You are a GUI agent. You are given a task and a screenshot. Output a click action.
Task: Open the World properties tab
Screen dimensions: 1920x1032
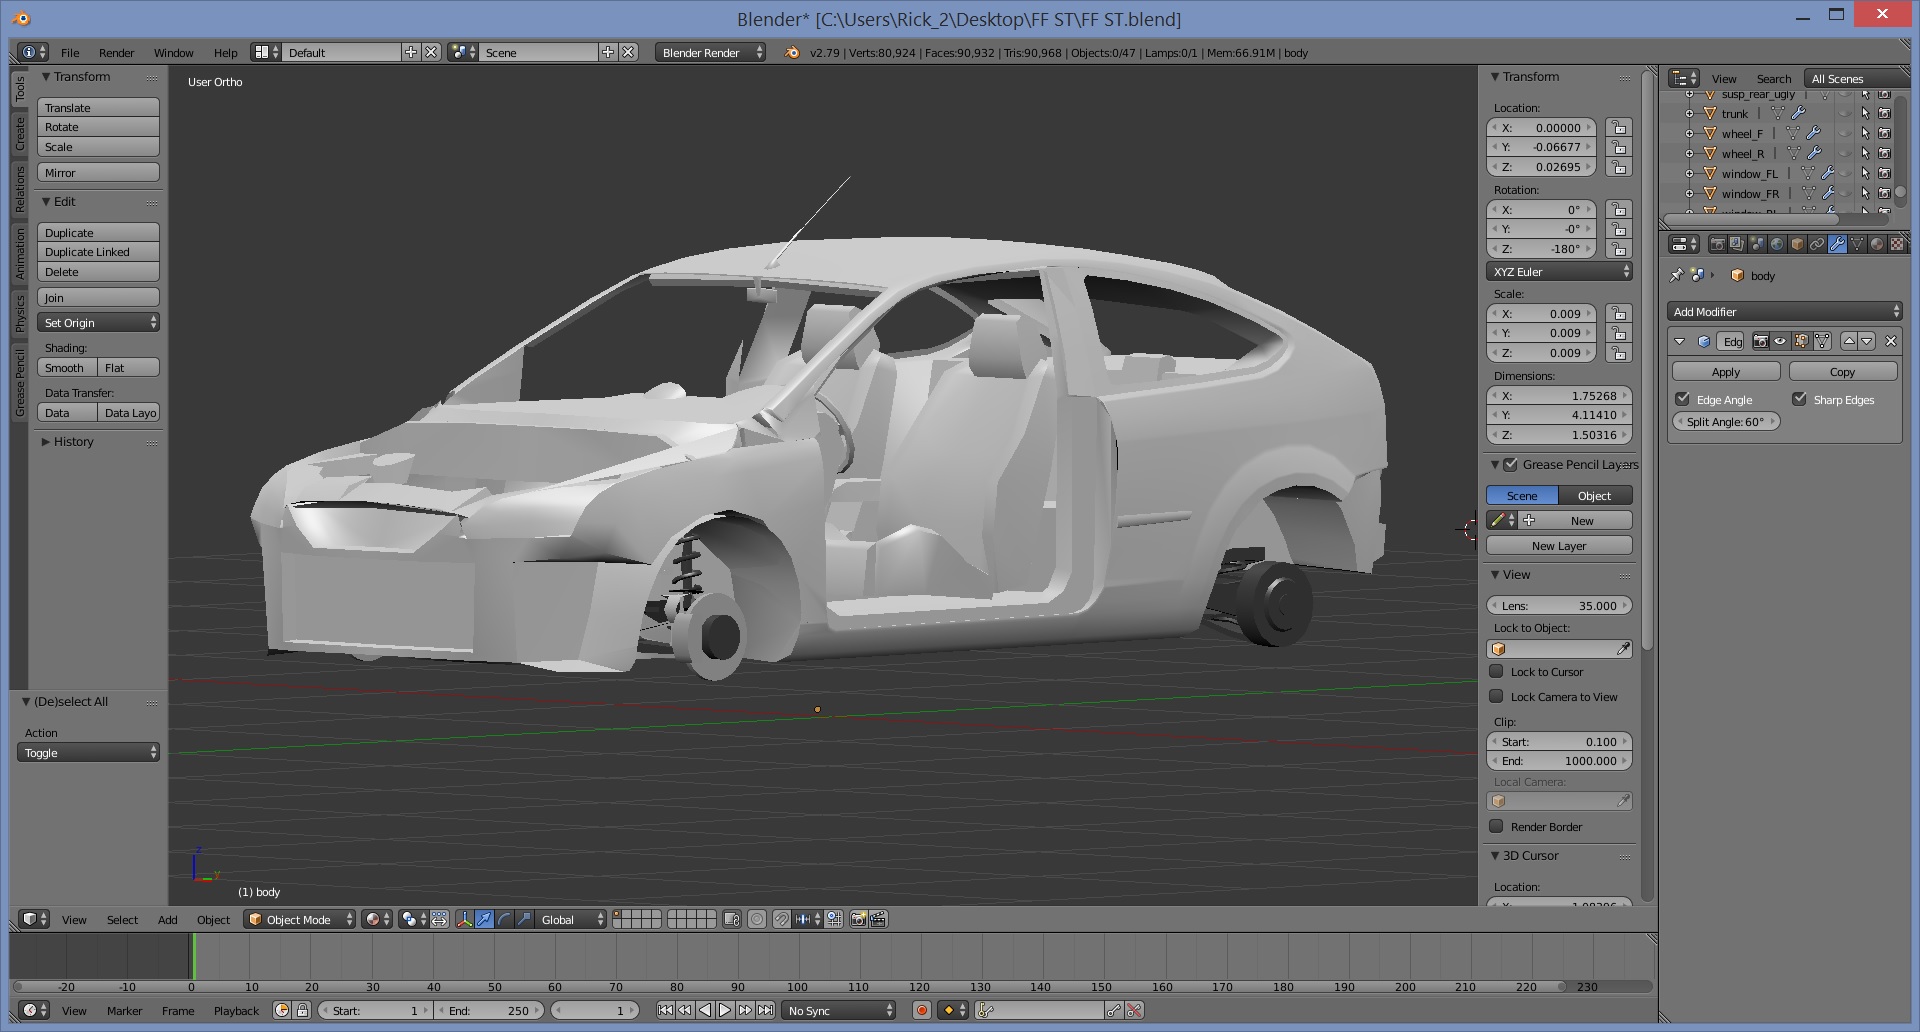coord(1777,244)
